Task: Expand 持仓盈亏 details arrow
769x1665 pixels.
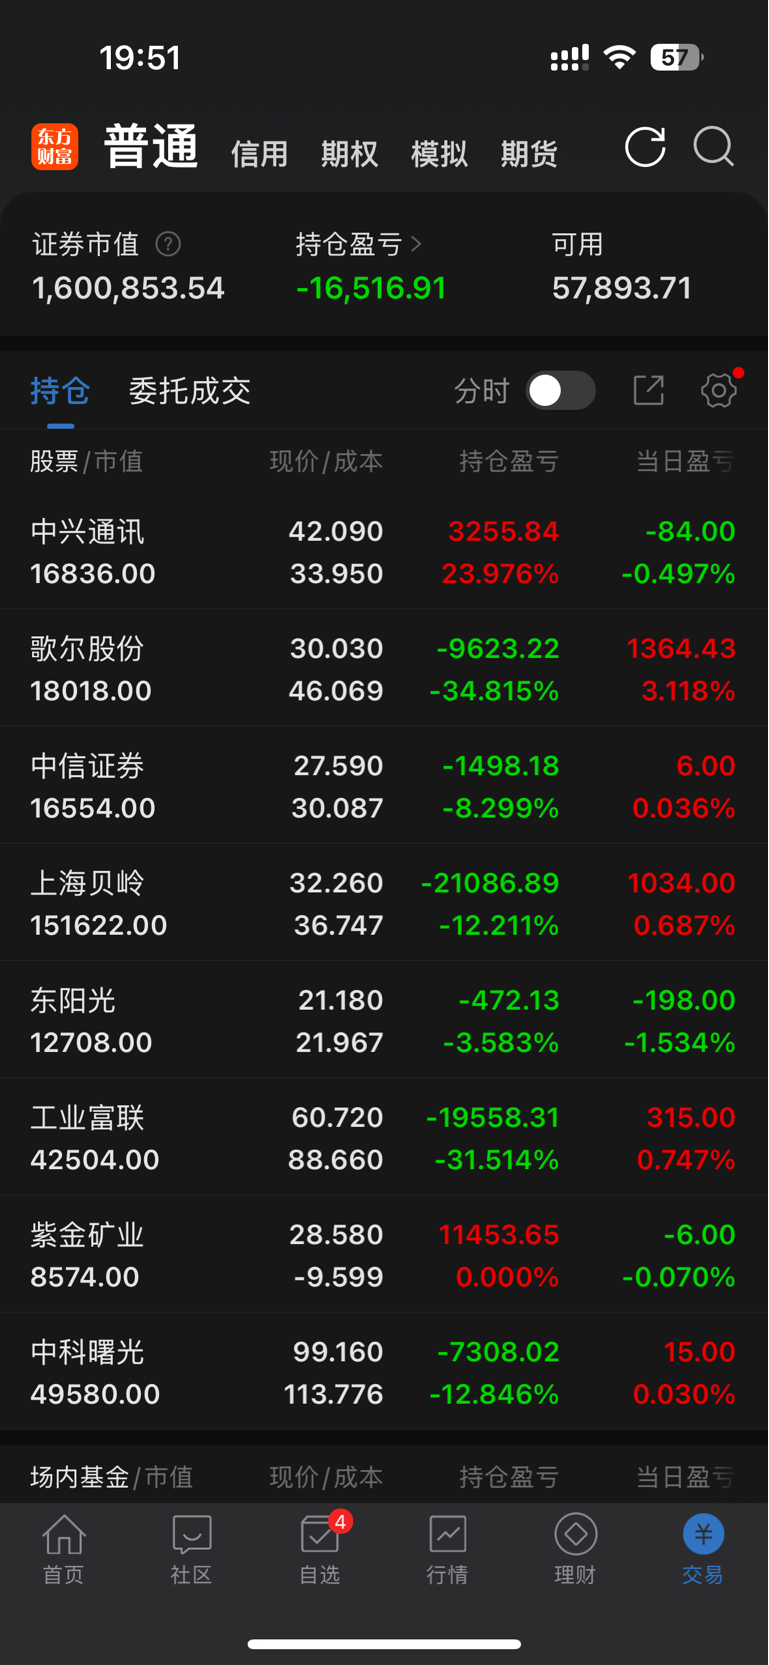Action: pos(416,244)
